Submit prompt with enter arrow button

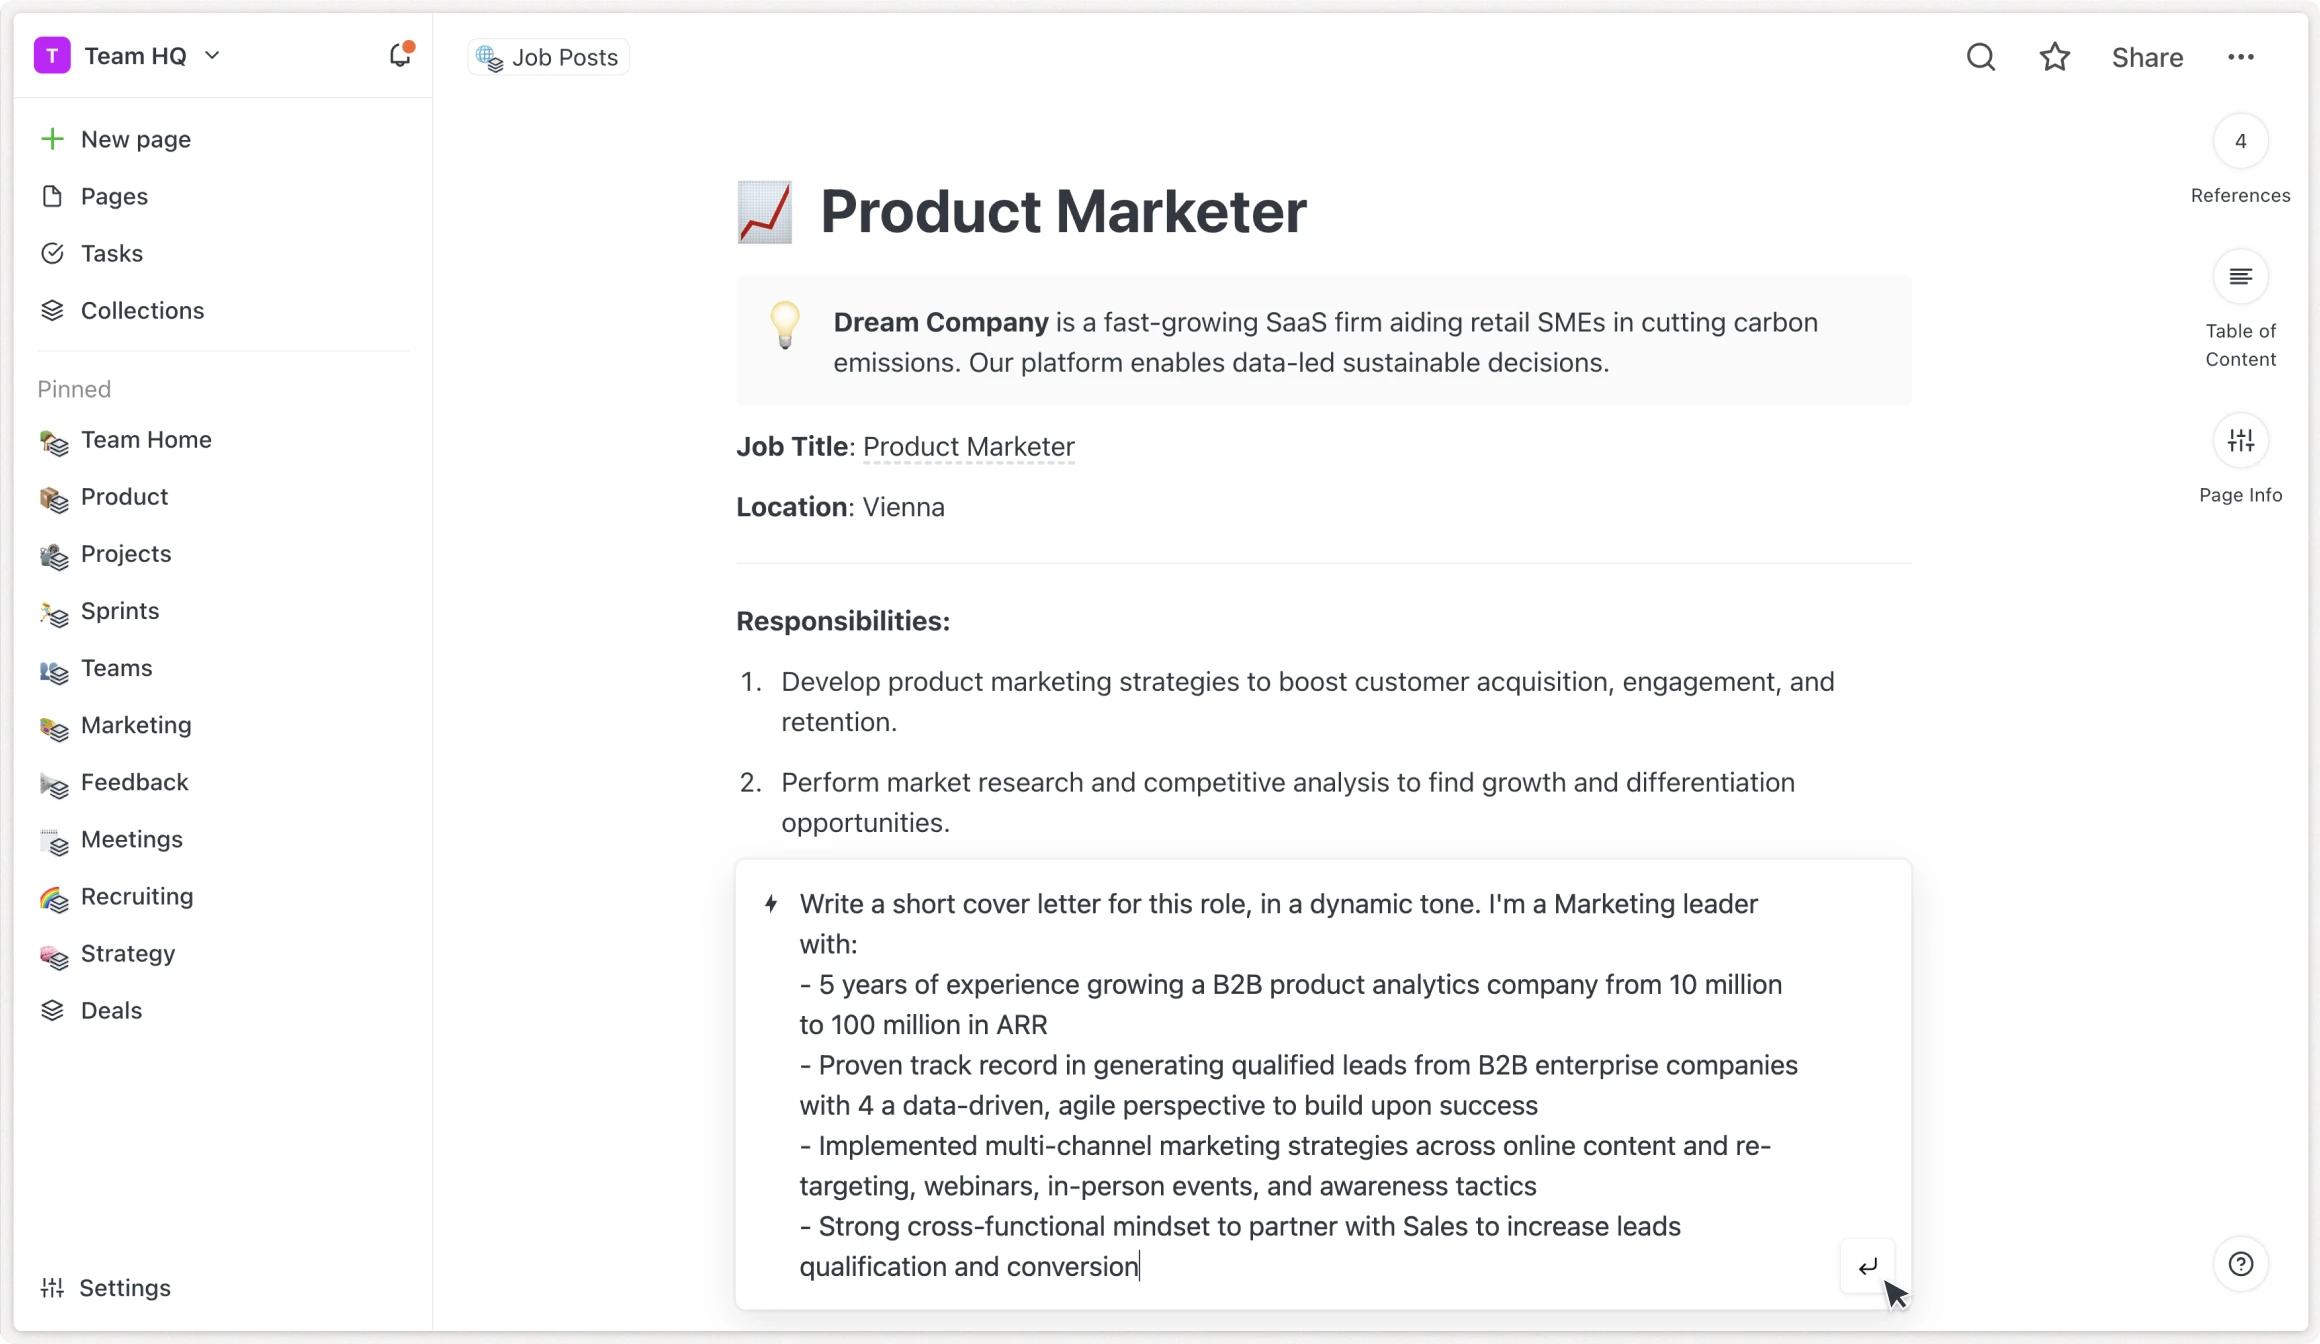tap(1867, 1266)
